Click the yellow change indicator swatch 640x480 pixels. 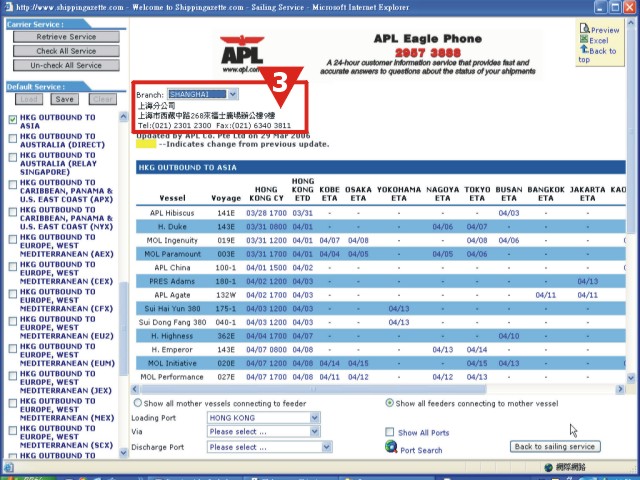(146, 144)
